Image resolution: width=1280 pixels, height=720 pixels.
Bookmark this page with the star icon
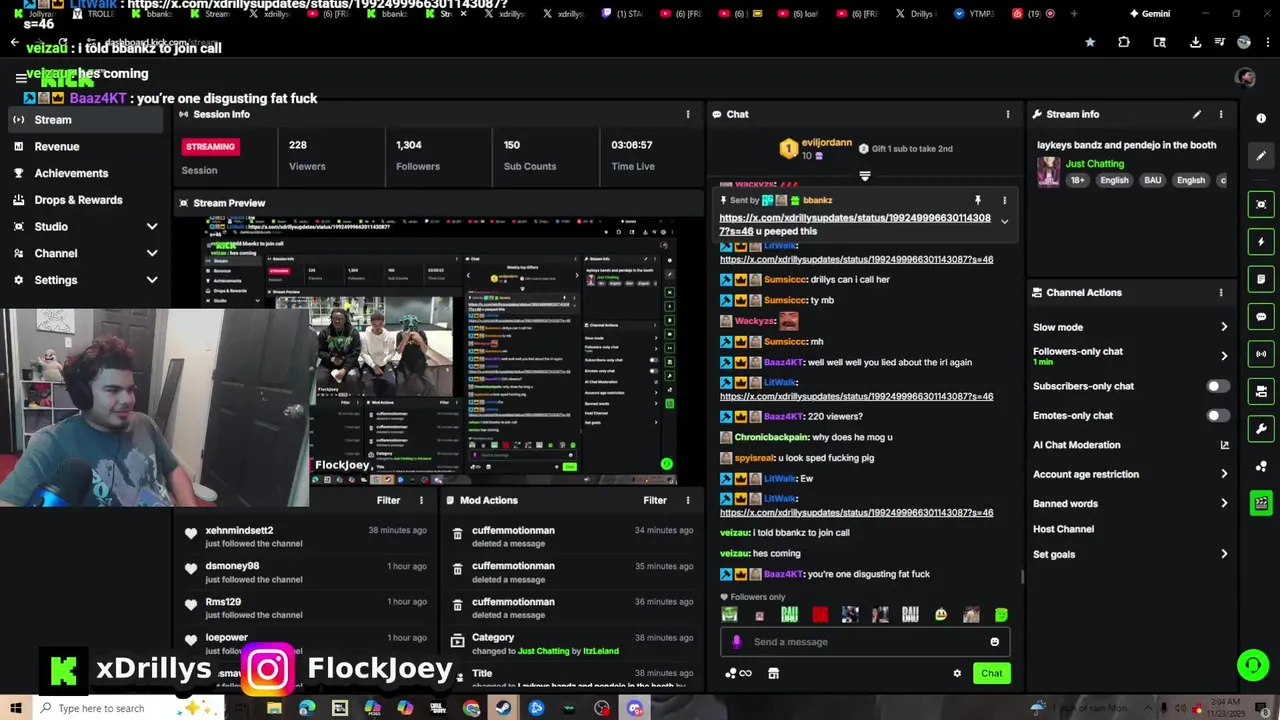(1090, 42)
